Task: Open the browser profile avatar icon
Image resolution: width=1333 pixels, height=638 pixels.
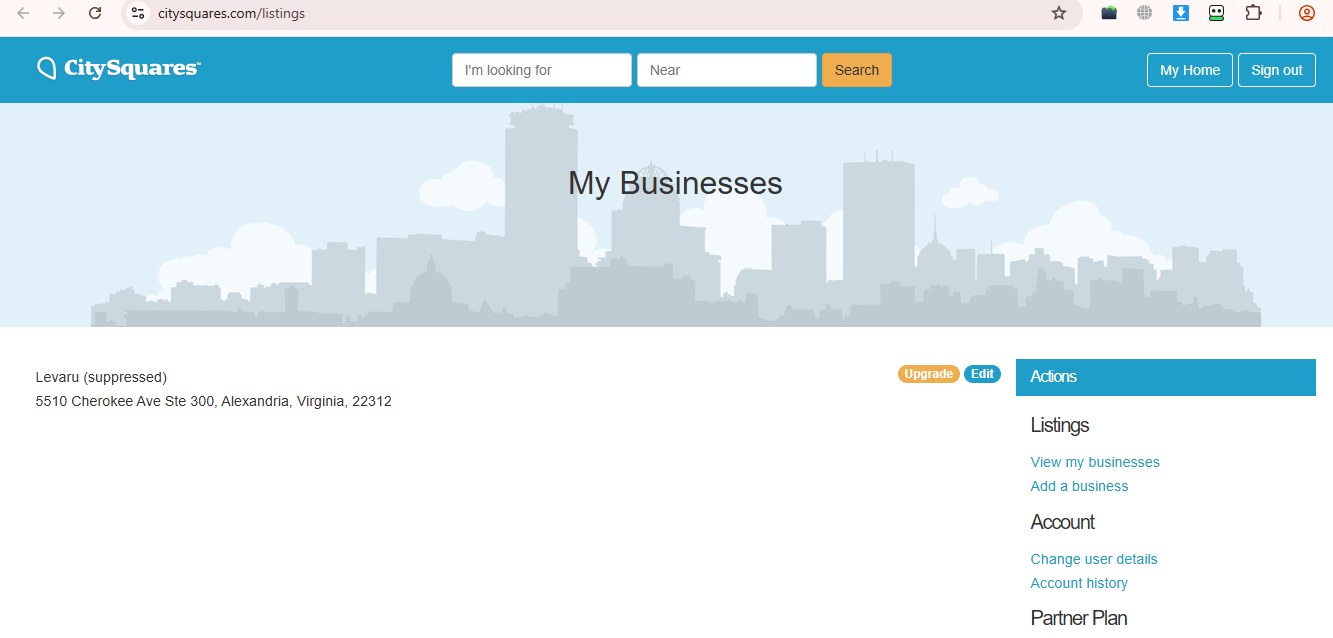Action: click(x=1307, y=13)
